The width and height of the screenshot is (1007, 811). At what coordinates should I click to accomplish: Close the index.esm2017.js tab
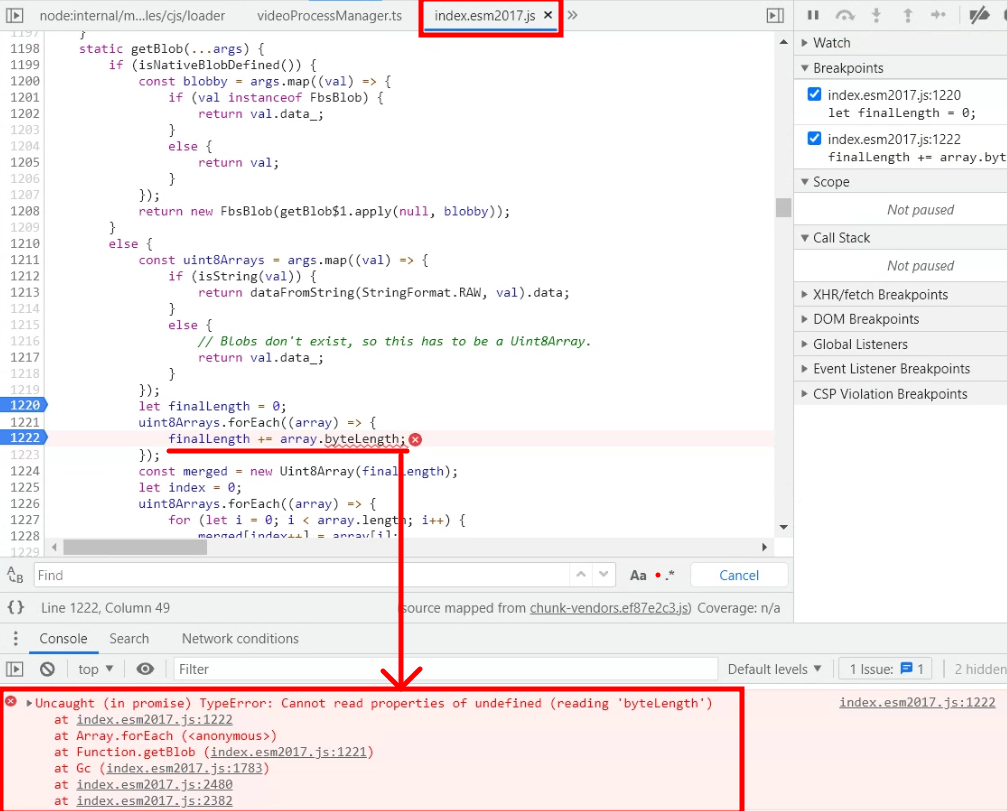(548, 15)
